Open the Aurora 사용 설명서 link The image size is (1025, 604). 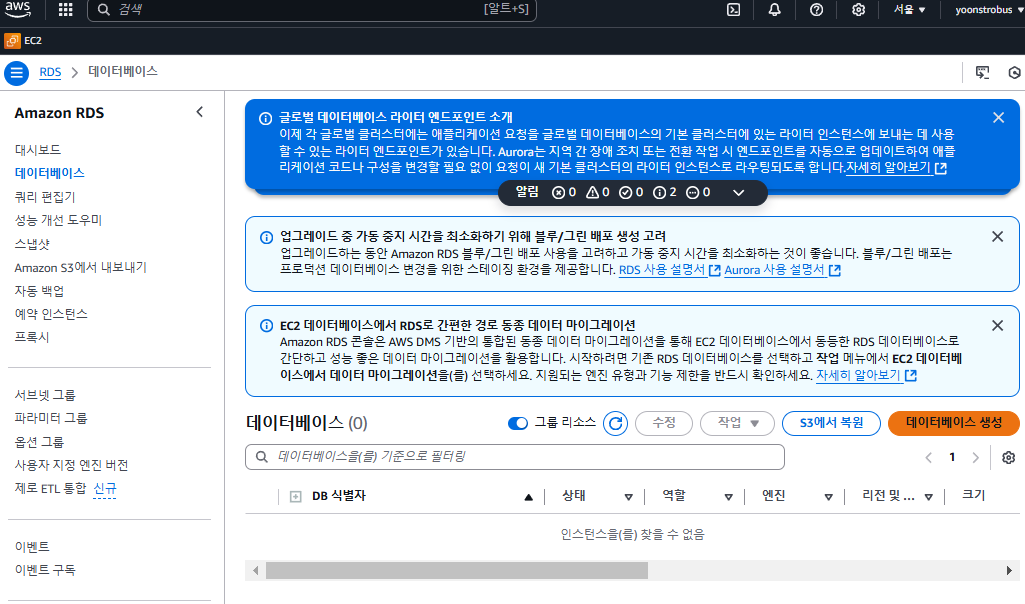click(782, 270)
